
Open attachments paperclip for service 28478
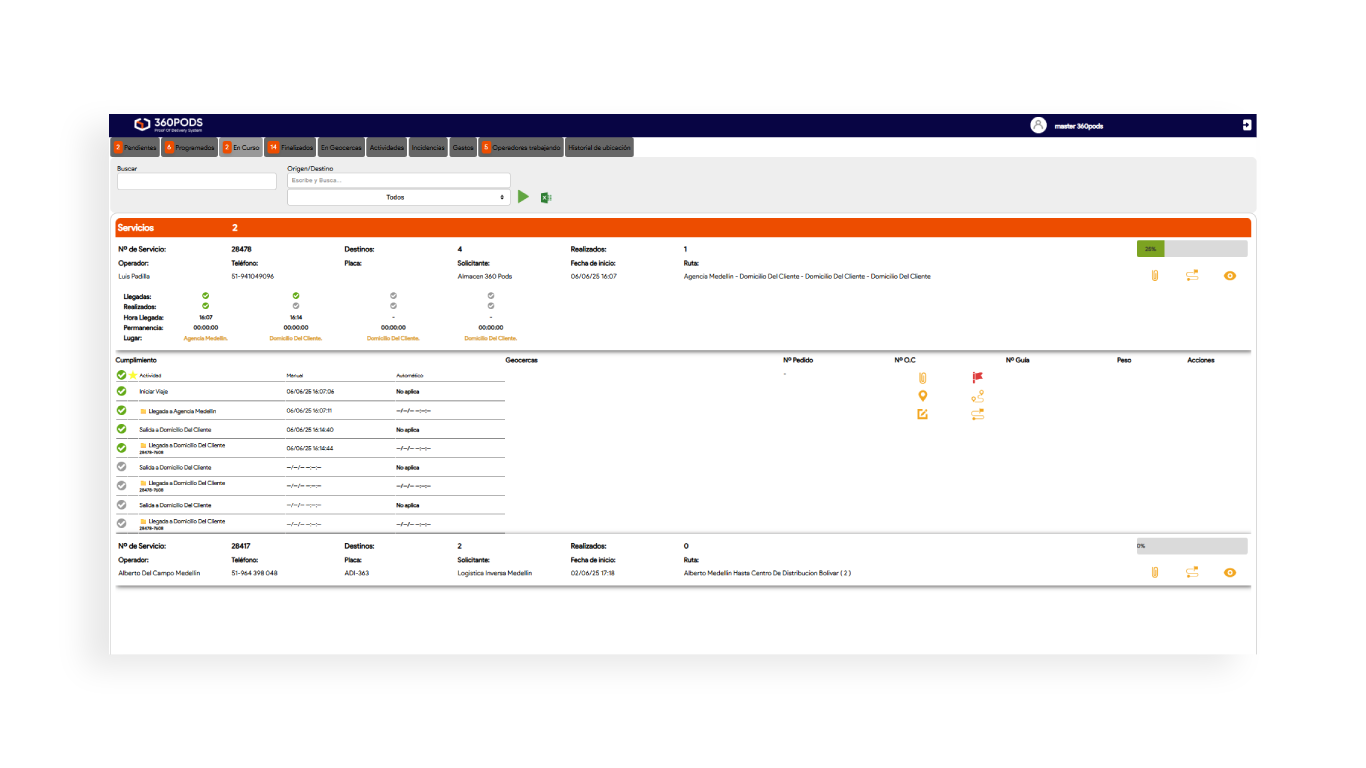[x=1154, y=276]
